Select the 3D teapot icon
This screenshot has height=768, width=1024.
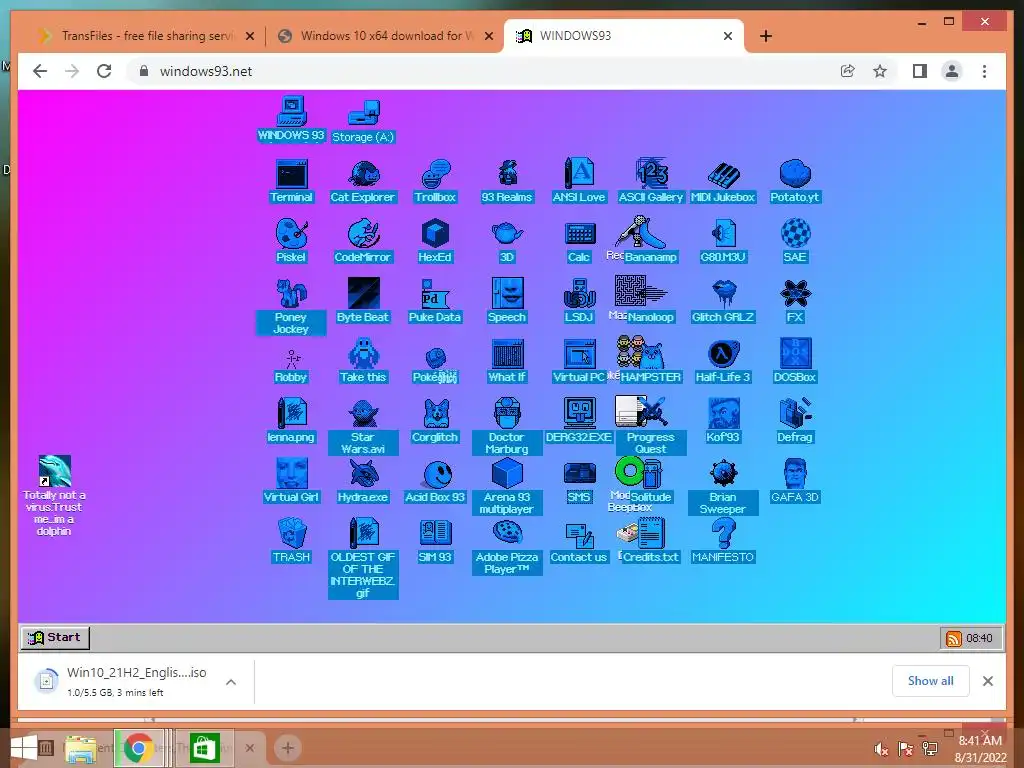tap(507, 241)
